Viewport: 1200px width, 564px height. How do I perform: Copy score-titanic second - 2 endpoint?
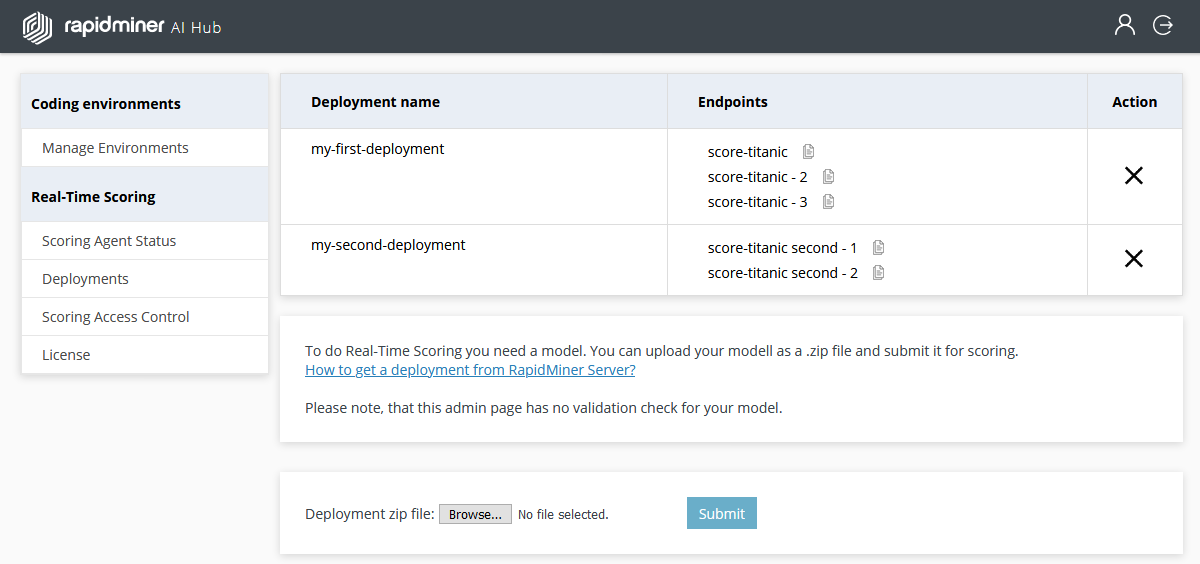coord(878,273)
